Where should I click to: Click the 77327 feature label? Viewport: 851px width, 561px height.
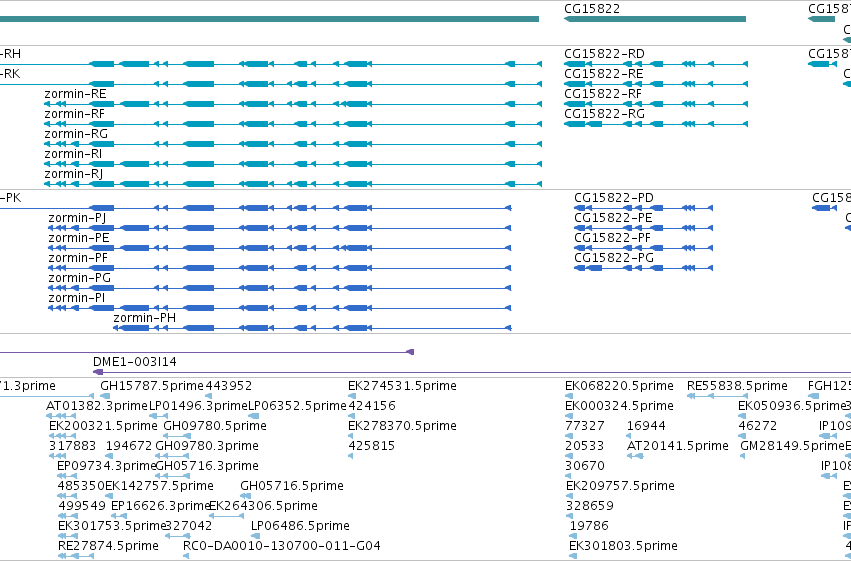coord(585,426)
